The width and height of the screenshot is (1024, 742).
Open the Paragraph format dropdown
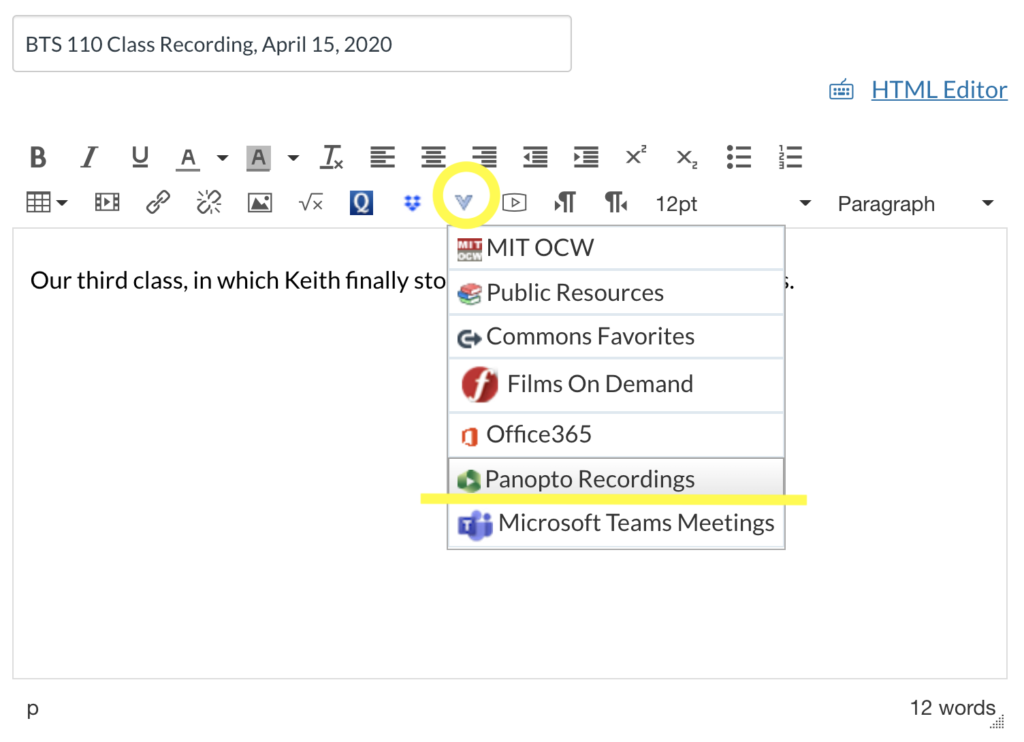[x=916, y=204]
